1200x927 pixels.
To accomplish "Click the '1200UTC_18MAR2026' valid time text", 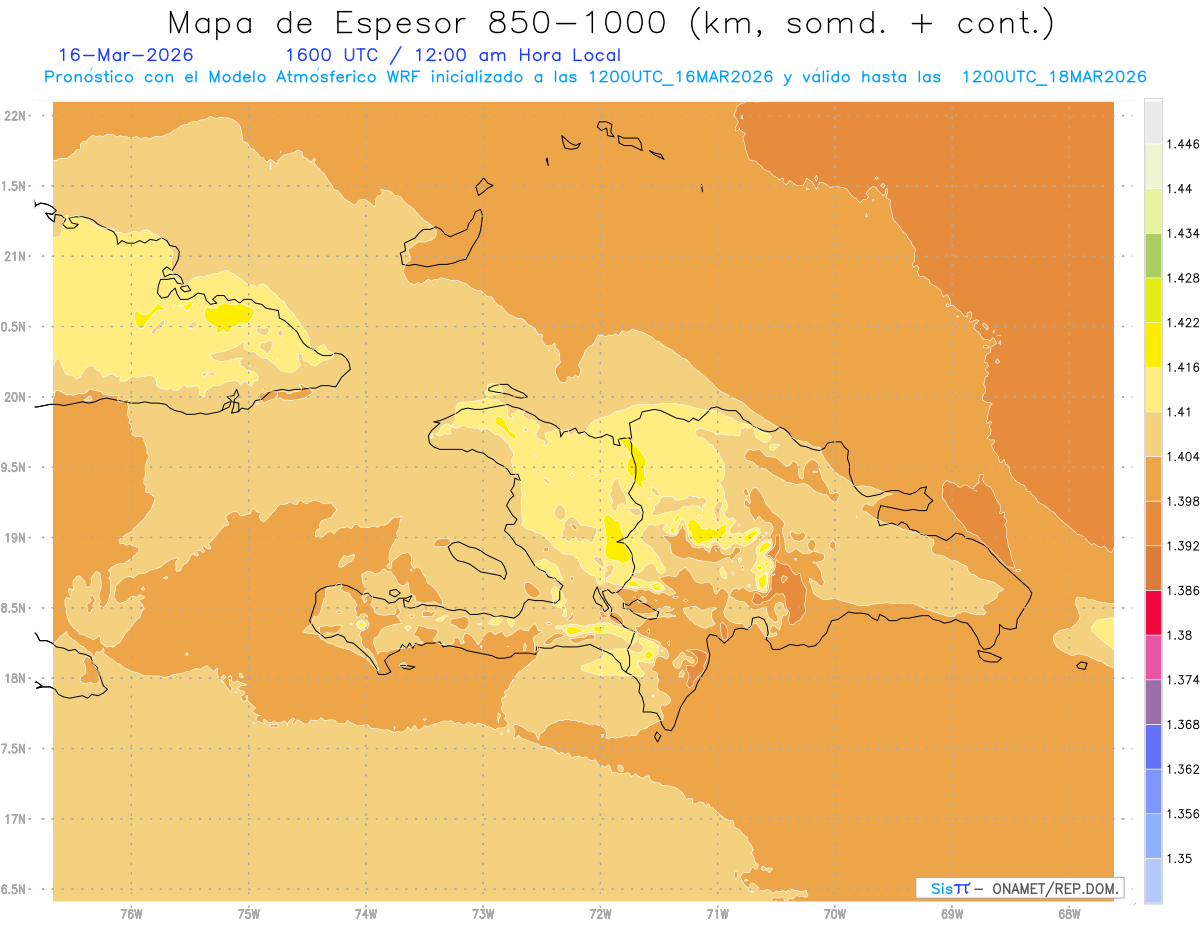I will 1053,77.
